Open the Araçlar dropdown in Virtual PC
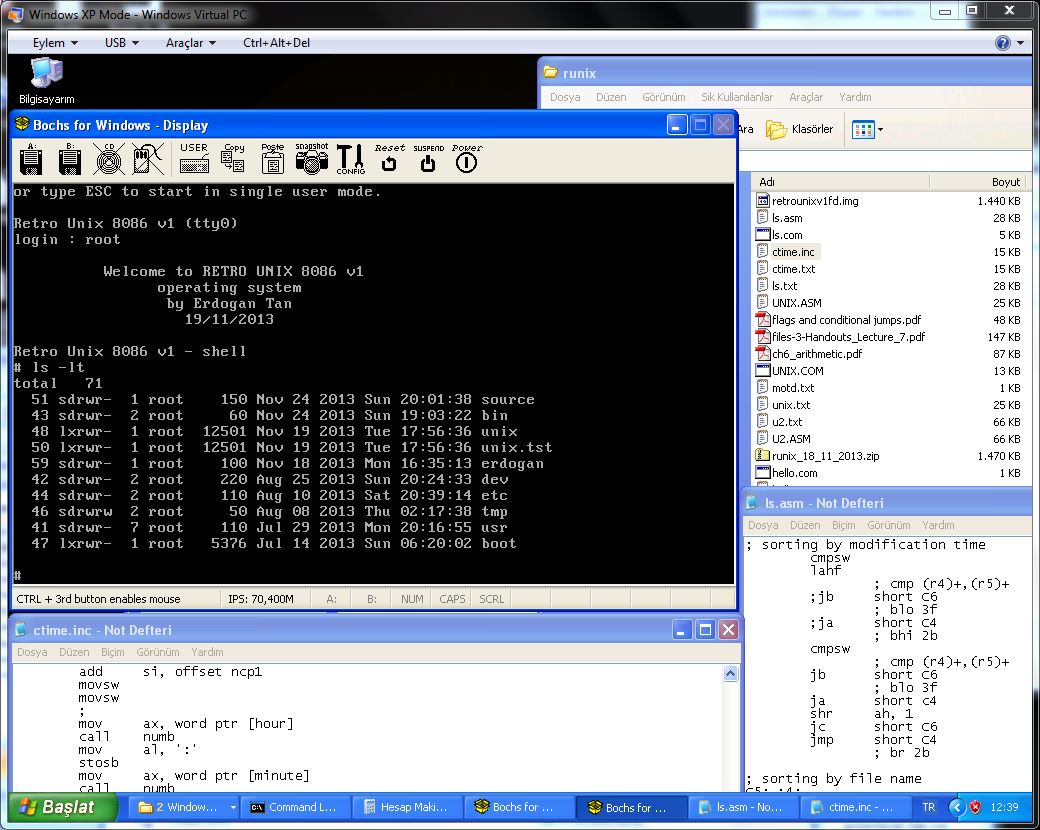 click(190, 43)
